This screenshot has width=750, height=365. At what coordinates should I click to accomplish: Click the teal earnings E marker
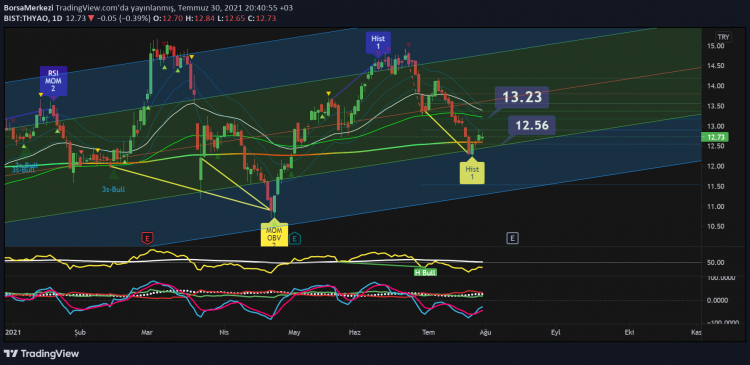coord(295,237)
